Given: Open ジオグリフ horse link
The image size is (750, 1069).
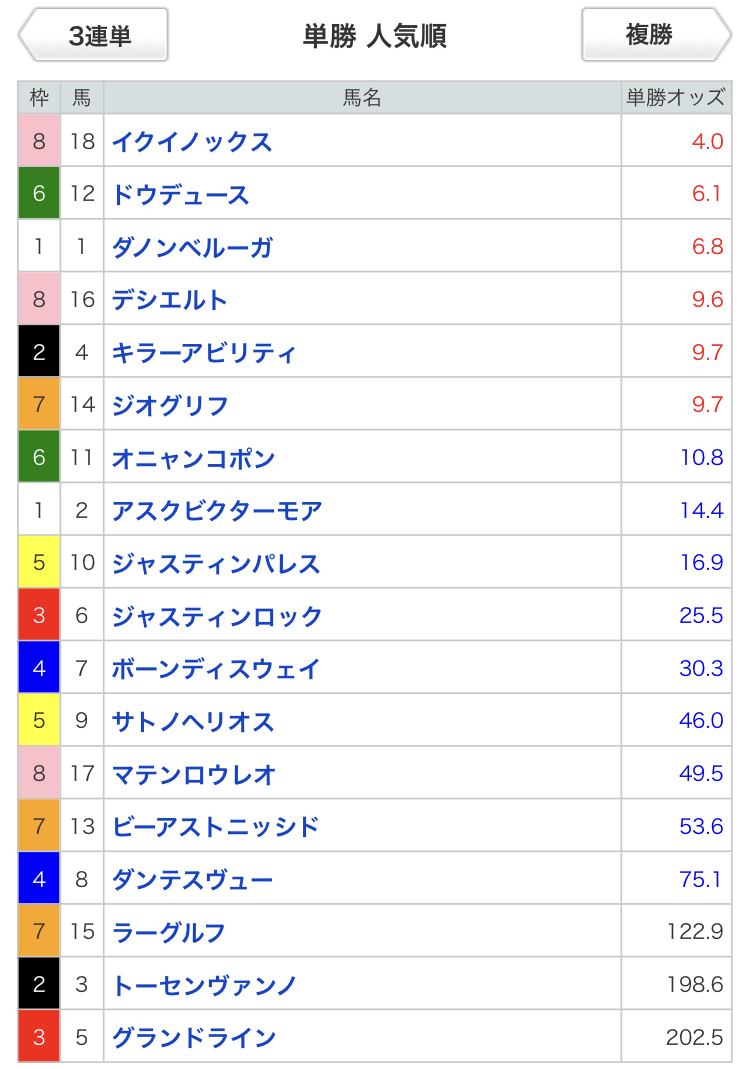Looking at the screenshot, I should pos(170,405).
